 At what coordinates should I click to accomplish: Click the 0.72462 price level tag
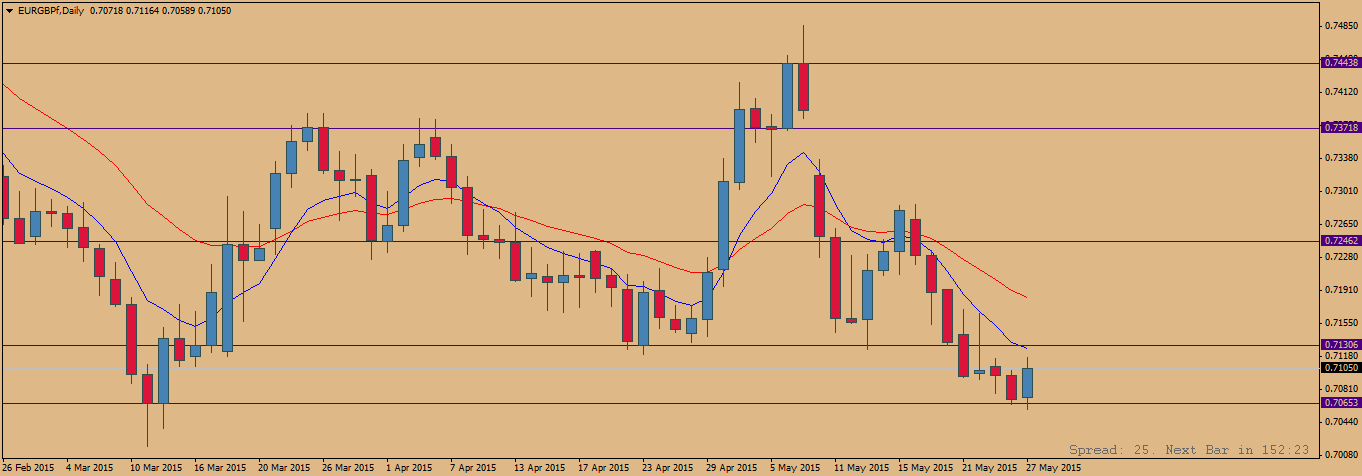[1341, 241]
